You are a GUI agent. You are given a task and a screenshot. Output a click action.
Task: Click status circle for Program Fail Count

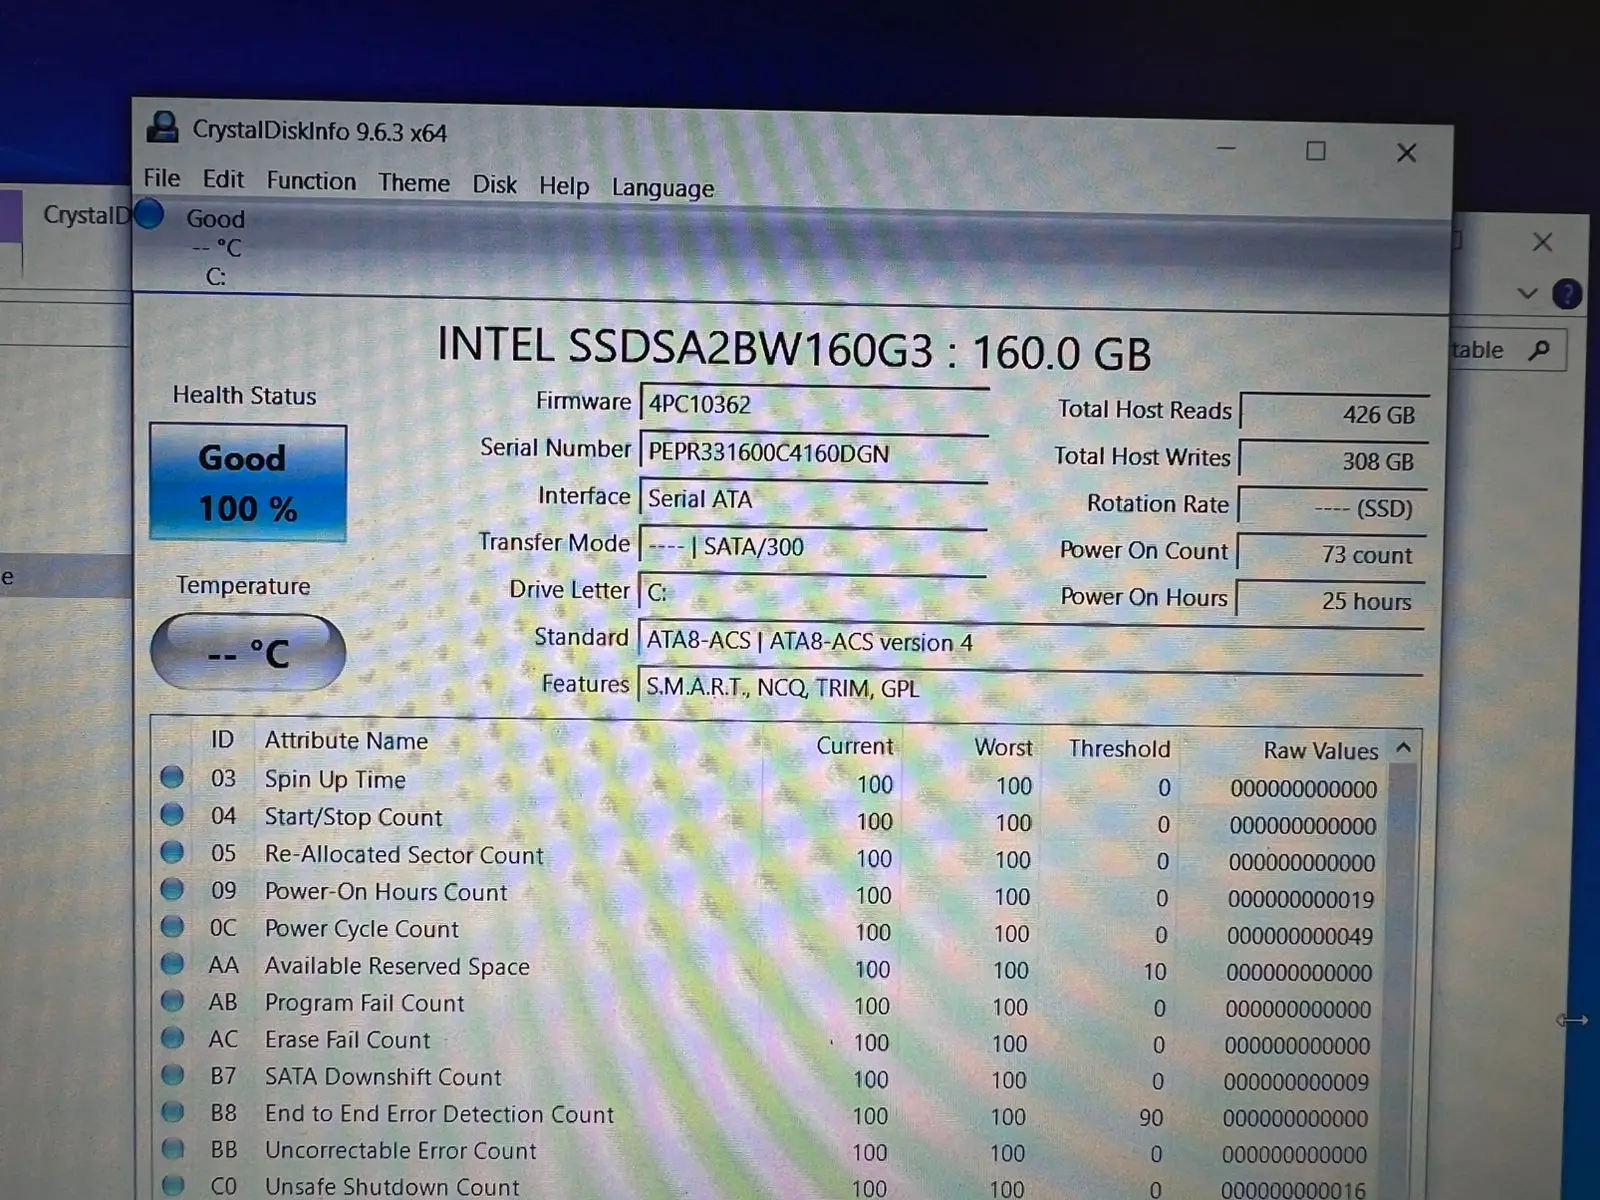172,1000
